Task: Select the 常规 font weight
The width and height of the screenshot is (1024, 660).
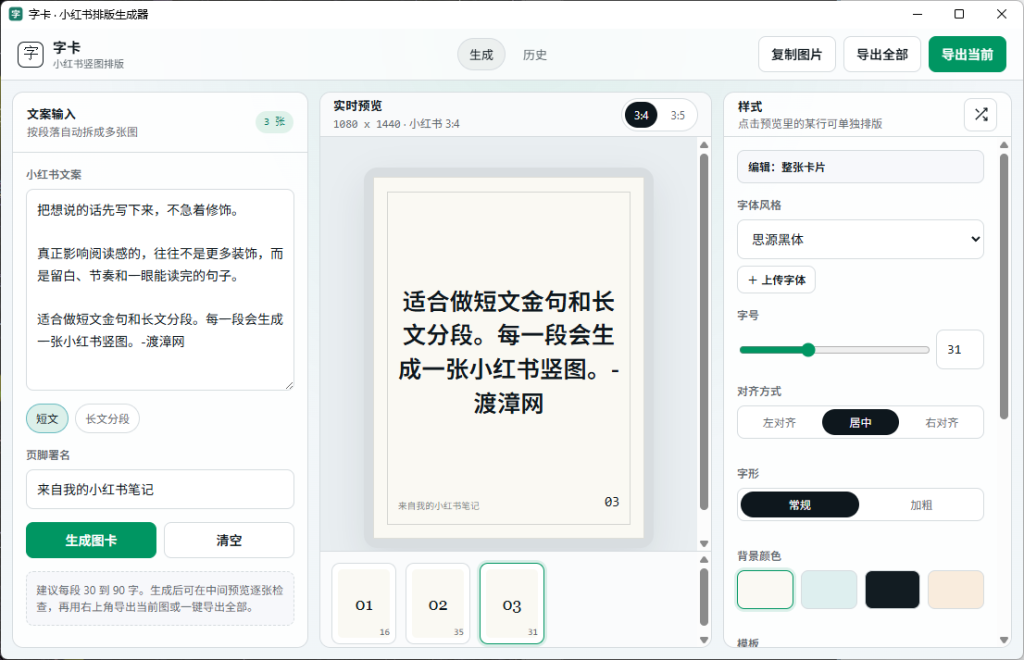Action: click(x=799, y=505)
